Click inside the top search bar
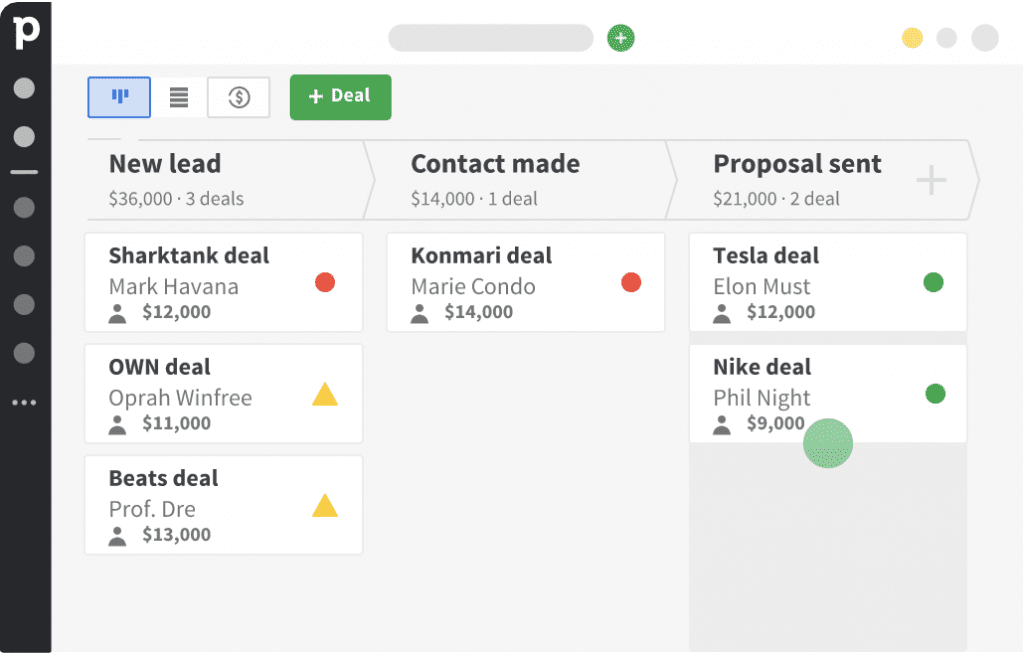Viewport: 1024px width, 656px height. [490, 37]
